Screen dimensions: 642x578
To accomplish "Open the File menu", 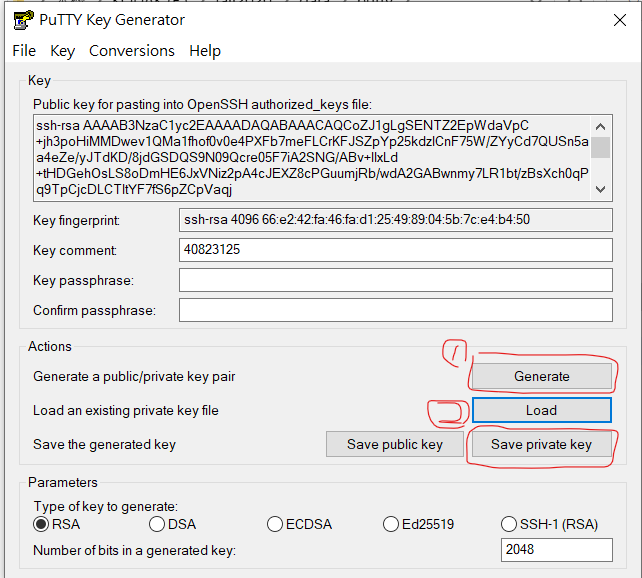I will coord(24,51).
